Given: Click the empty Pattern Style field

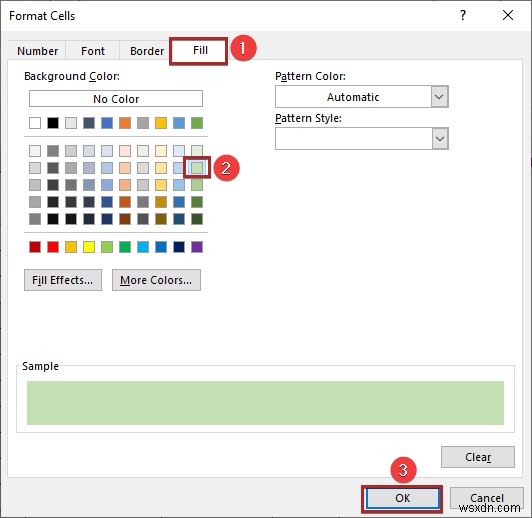Looking at the screenshot, I should click(x=353, y=138).
